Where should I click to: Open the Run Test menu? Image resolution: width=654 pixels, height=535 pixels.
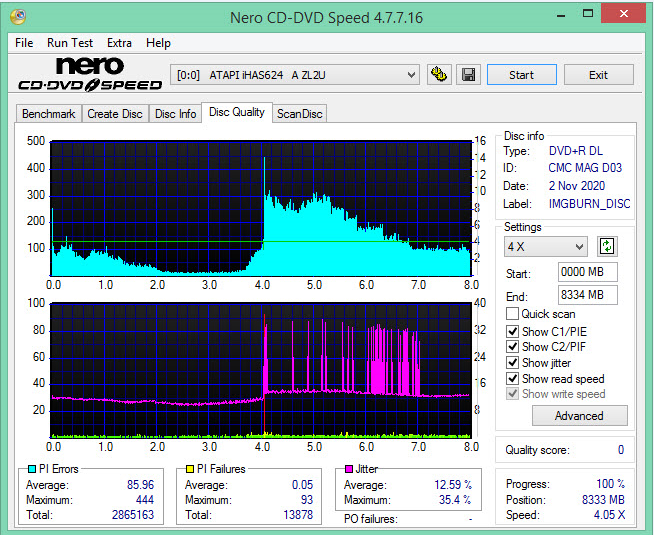70,43
